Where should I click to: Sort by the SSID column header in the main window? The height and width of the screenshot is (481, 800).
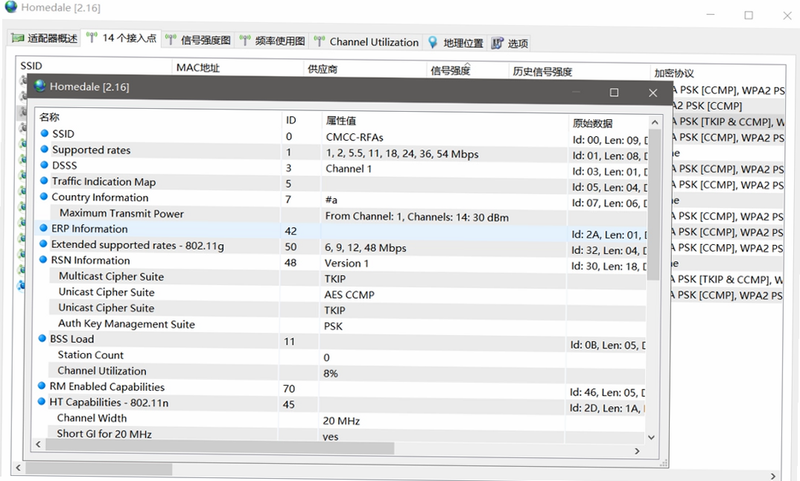(x=95, y=66)
